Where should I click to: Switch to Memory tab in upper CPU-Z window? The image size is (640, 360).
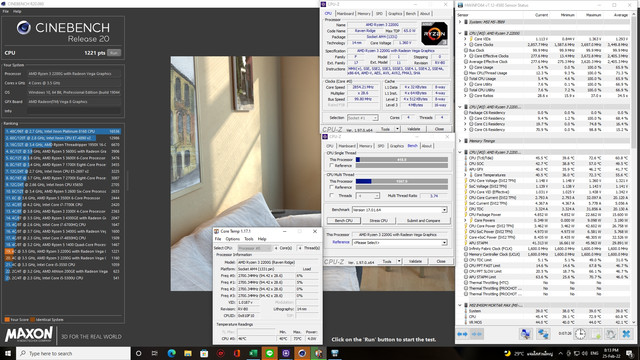(364, 13)
